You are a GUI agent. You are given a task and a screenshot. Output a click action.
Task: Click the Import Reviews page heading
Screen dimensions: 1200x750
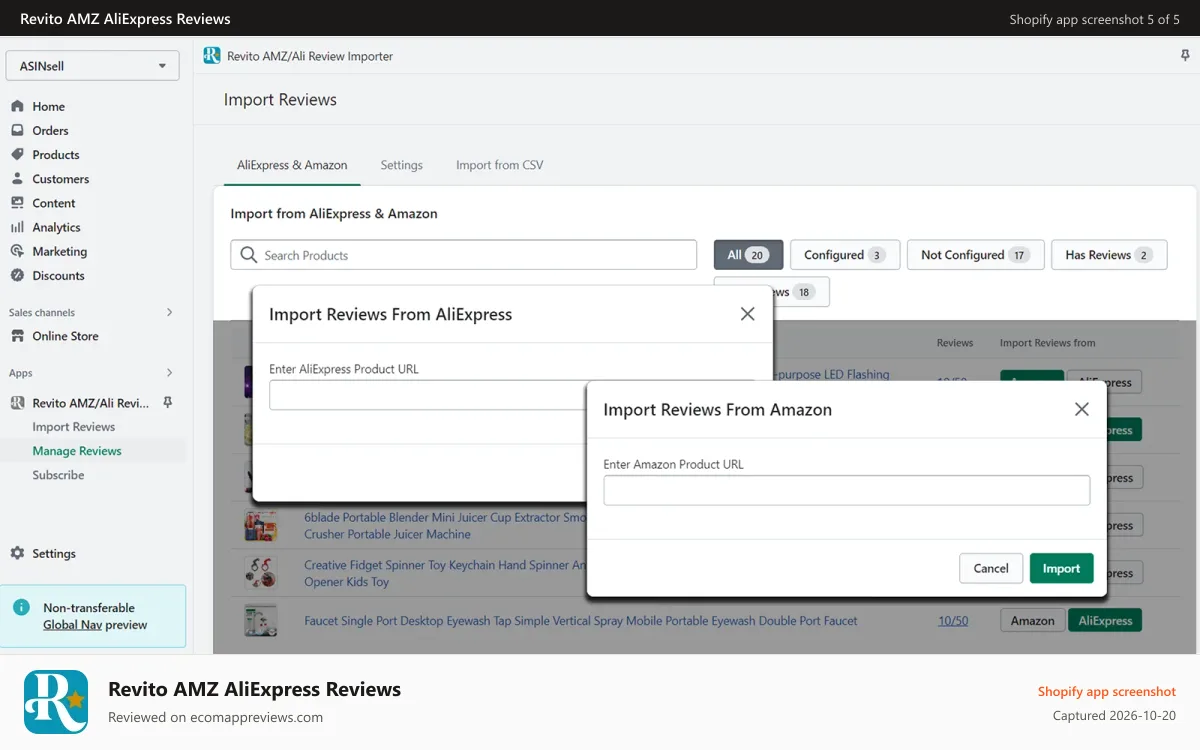(280, 100)
